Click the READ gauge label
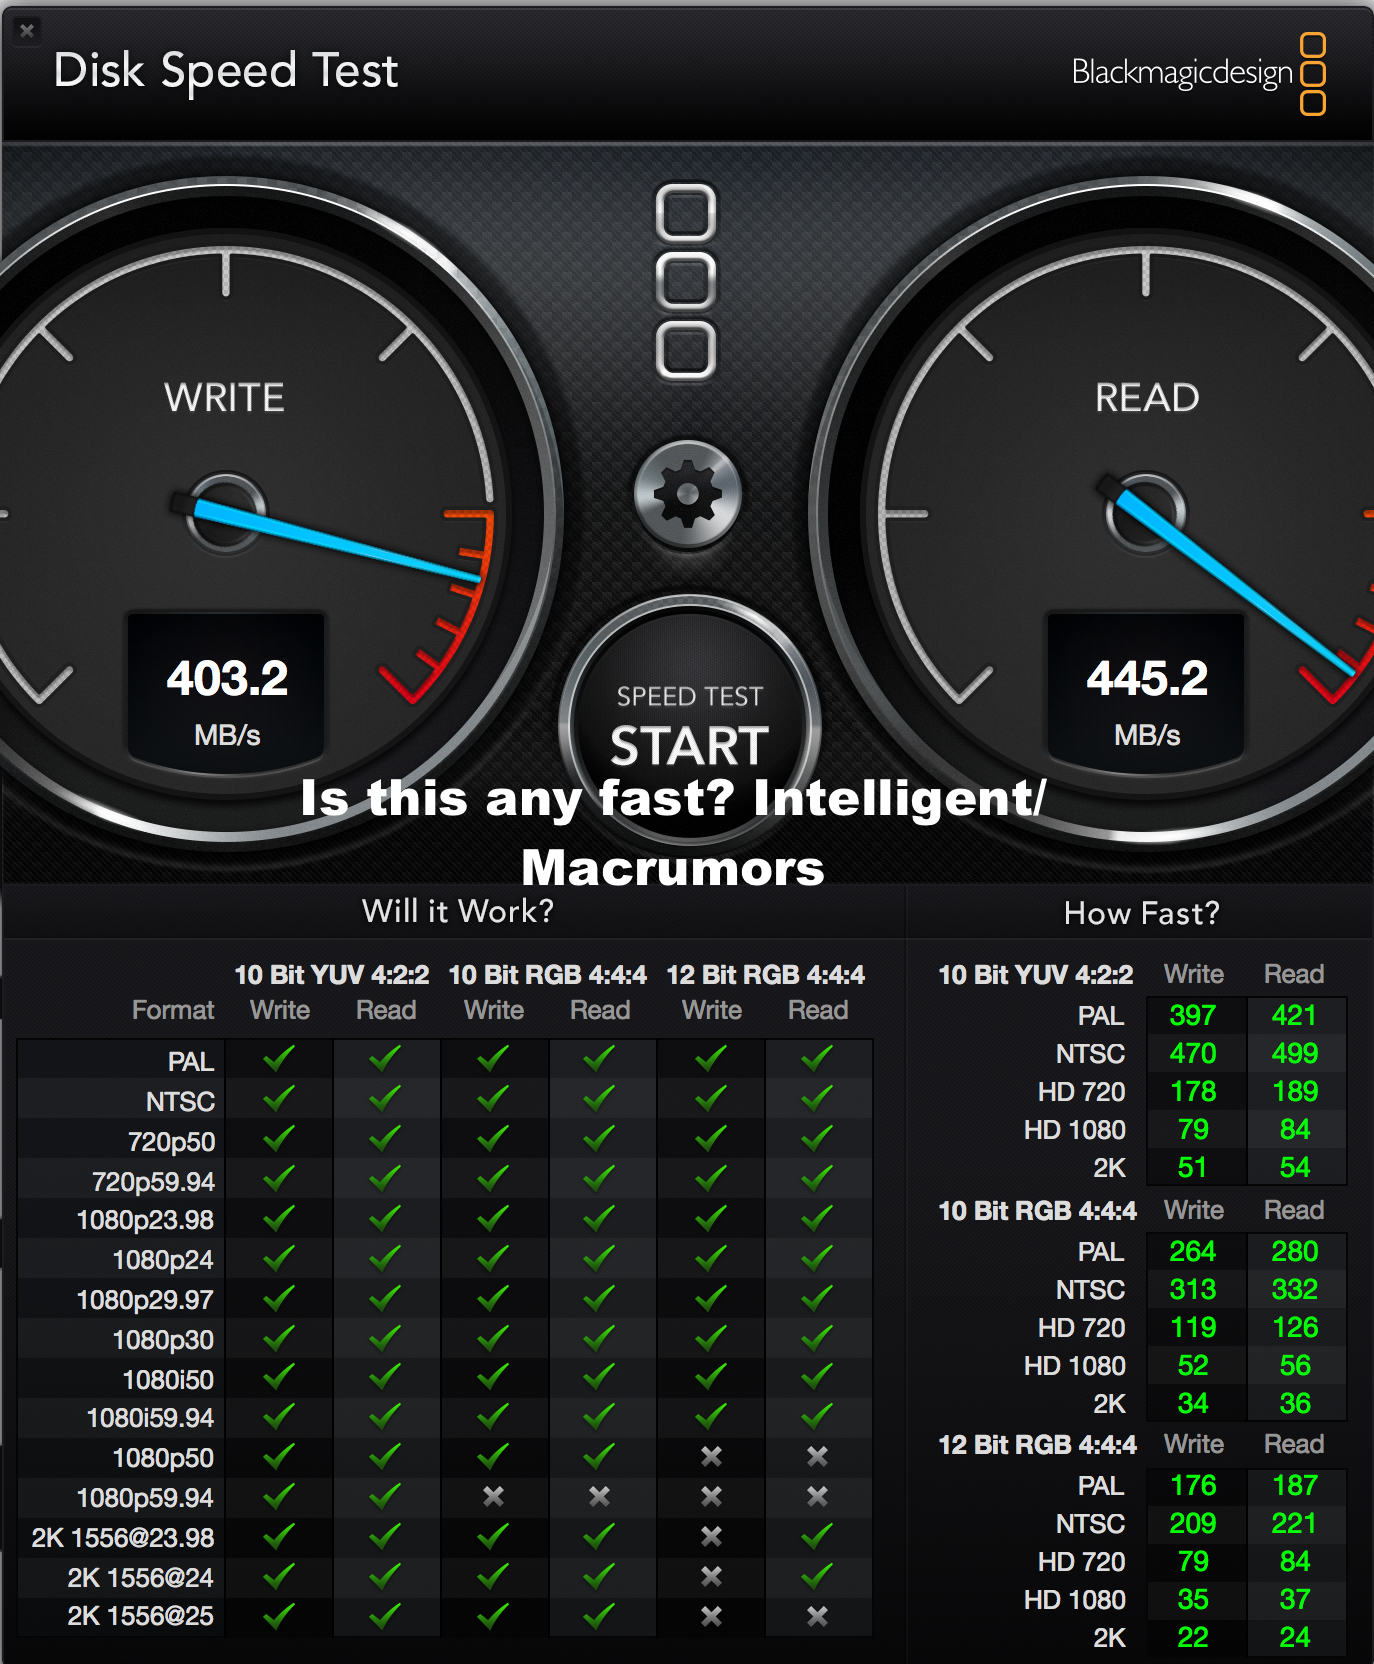 [1147, 398]
